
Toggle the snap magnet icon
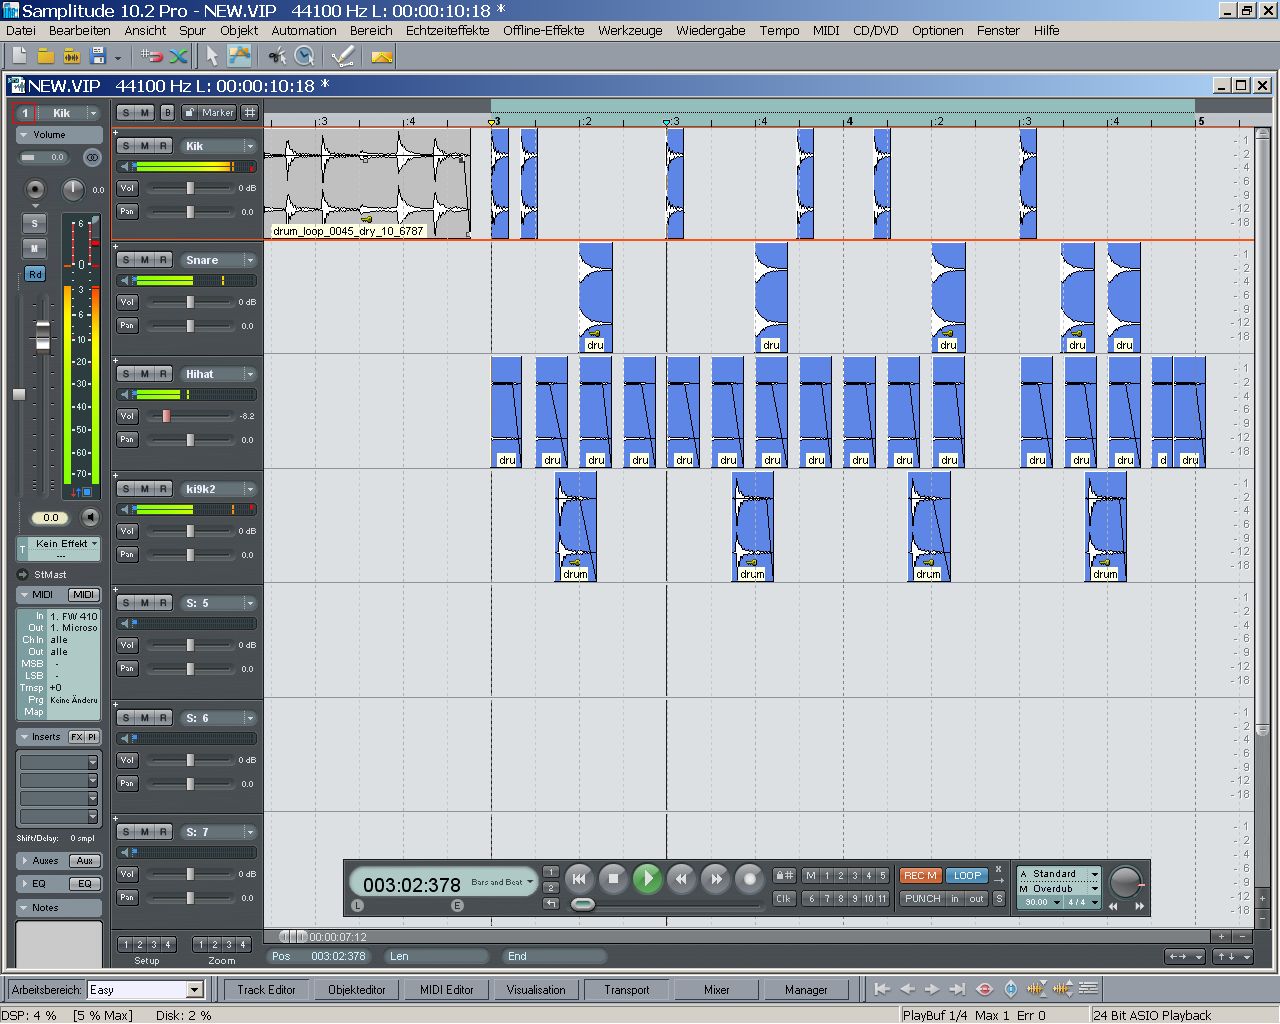152,56
